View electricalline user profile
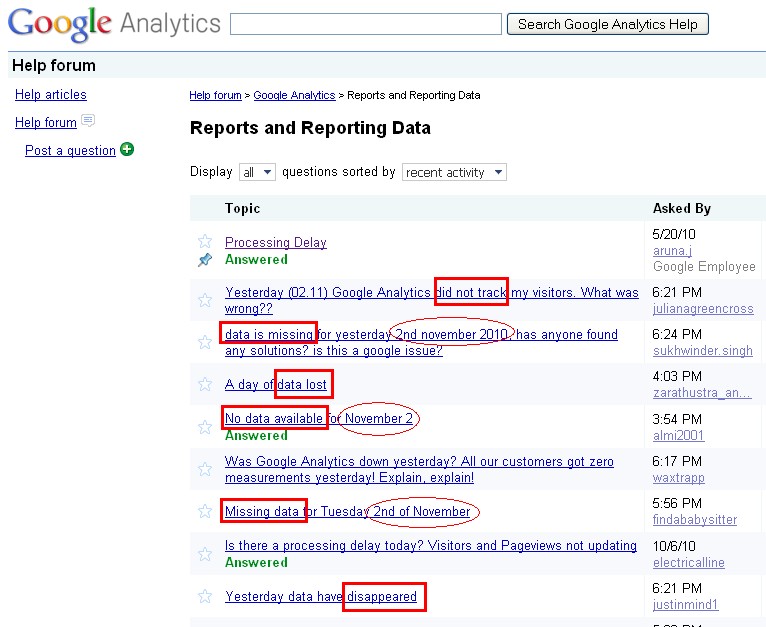The image size is (766, 627). (x=688, y=562)
